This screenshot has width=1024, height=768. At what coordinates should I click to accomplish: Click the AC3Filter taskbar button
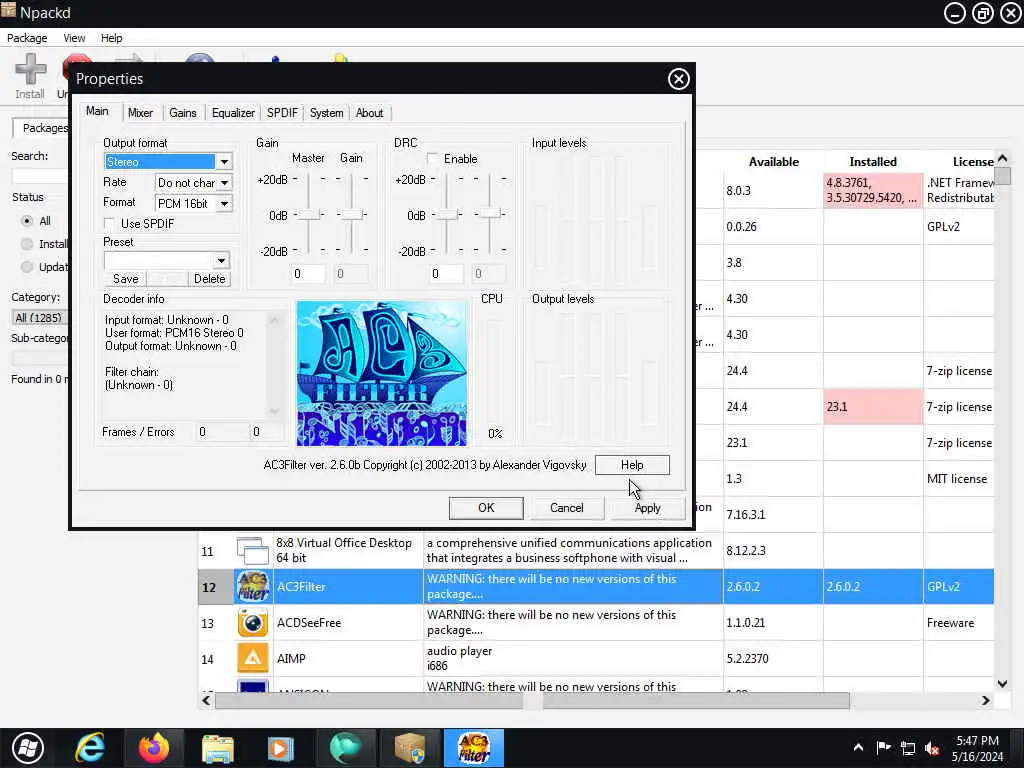coord(473,748)
